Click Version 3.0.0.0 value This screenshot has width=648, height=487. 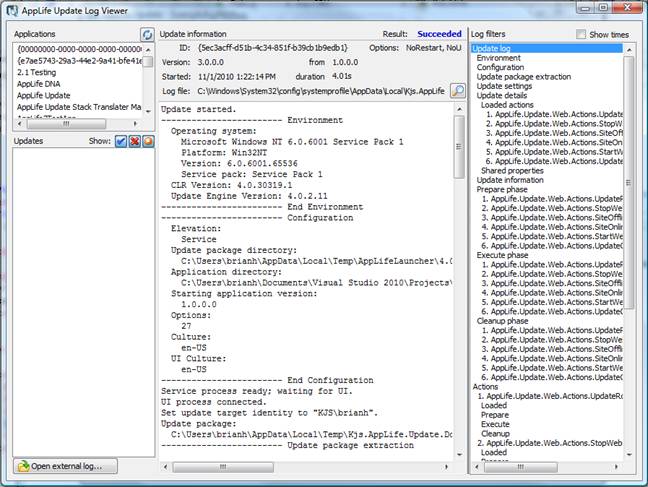pyautogui.click(x=211, y=62)
